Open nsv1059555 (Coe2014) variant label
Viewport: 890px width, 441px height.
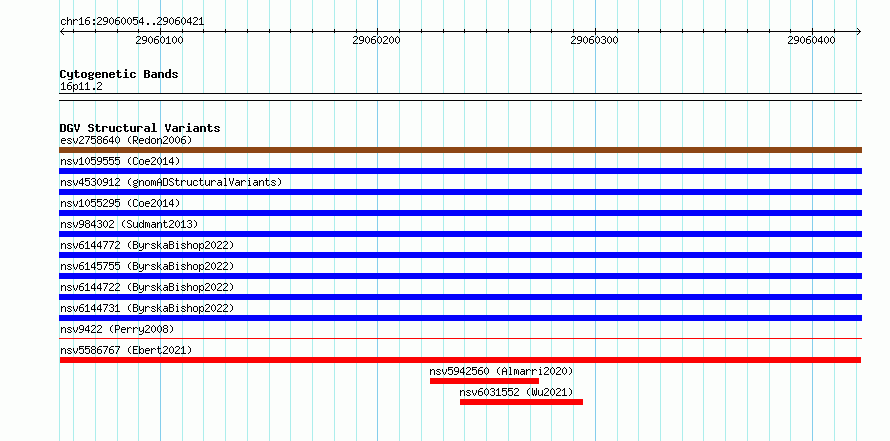pos(120,161)
